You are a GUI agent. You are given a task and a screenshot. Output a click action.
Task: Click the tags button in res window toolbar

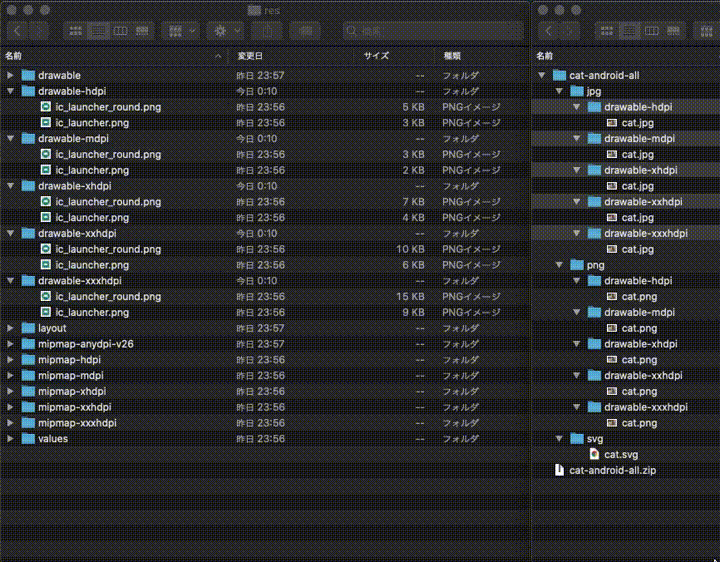[x=305, y=31]
